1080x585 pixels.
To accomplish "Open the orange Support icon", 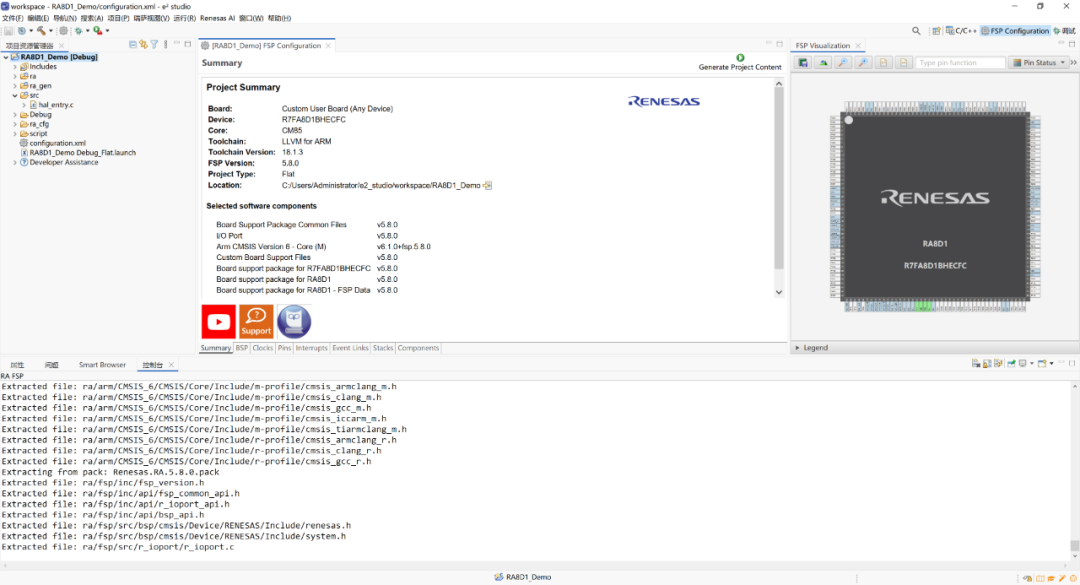I will coord(256,322).
